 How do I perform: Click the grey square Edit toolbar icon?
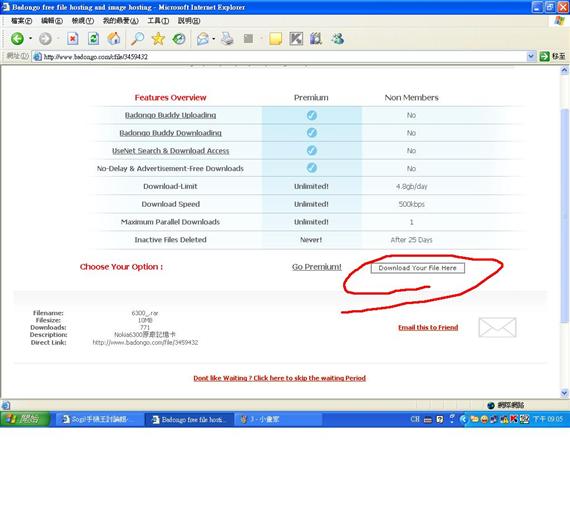point(248,39)
